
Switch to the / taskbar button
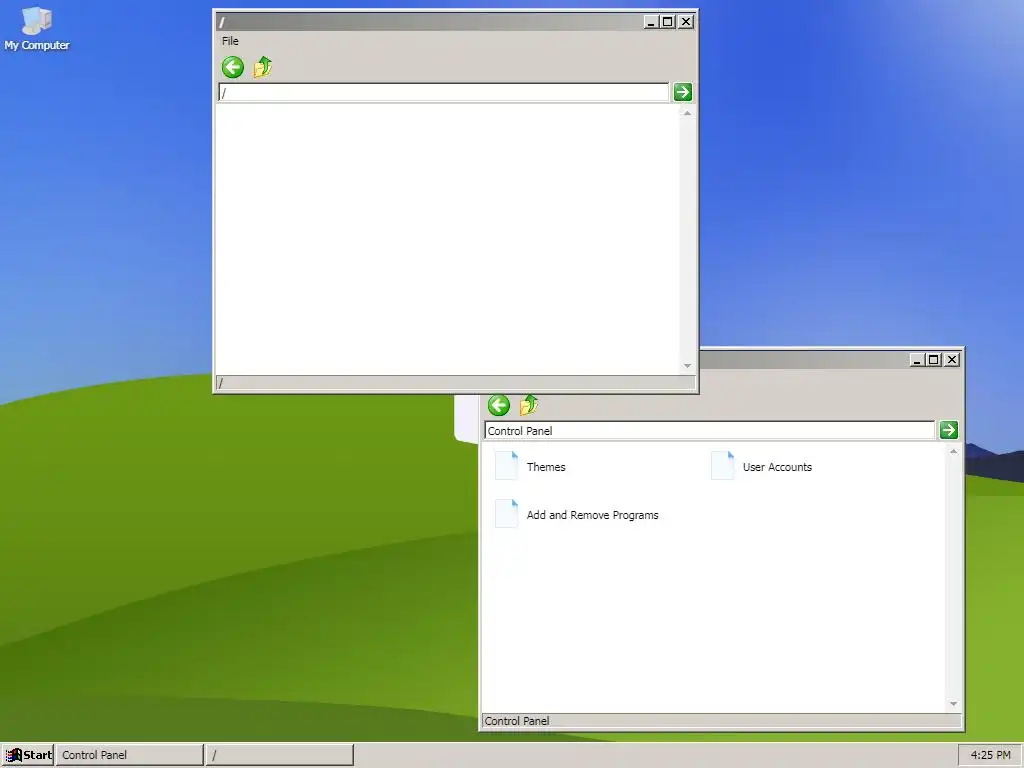click(280, 755)
